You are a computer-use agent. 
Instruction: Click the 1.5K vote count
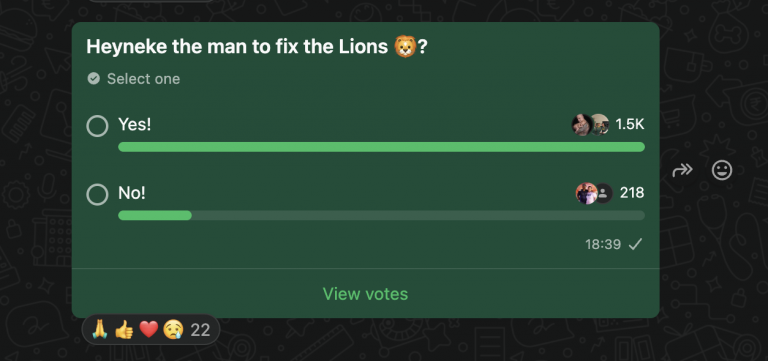[630, 124]
